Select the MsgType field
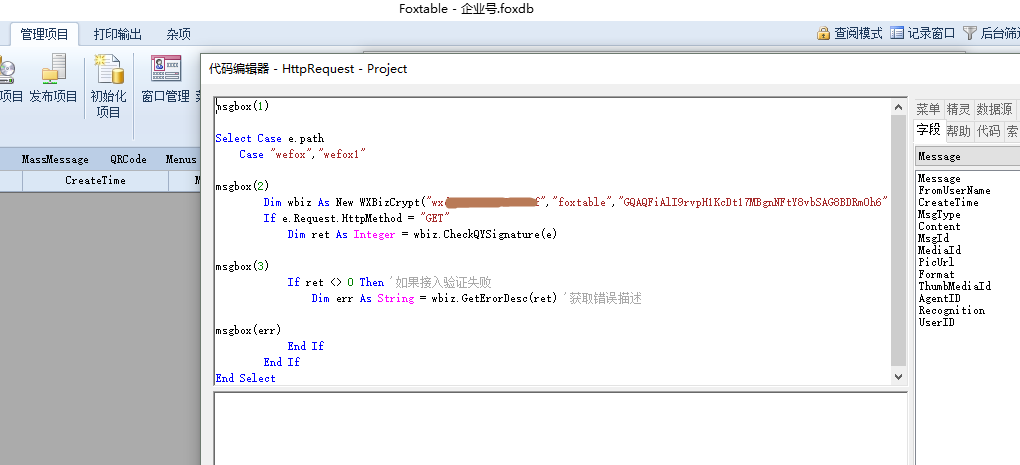1020x465 pixels. click(x=939, y=214)
